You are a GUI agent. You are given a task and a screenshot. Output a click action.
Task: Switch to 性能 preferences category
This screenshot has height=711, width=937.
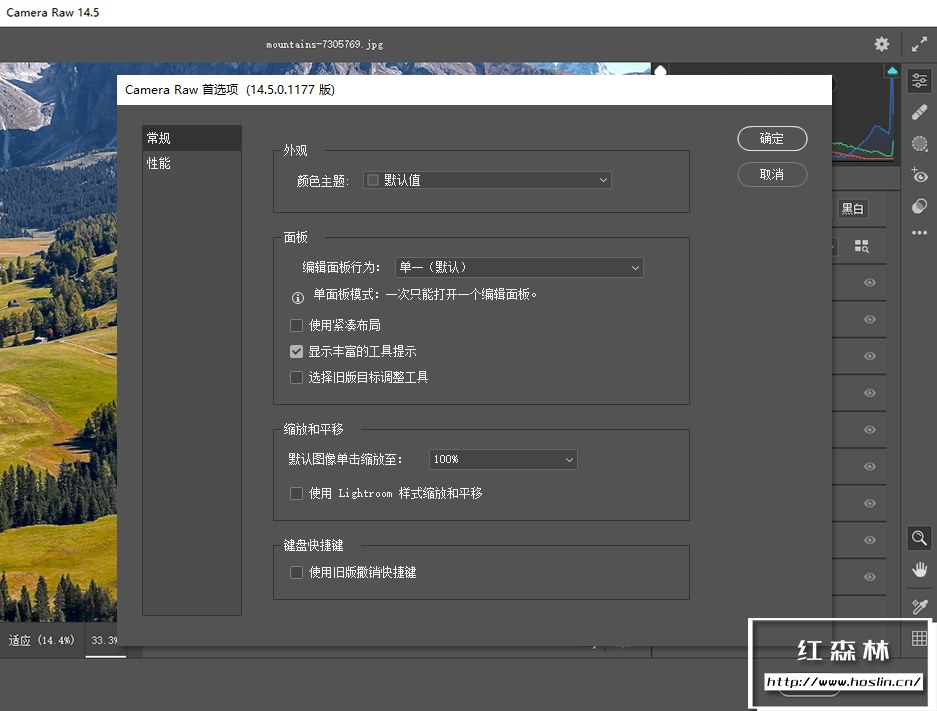(x=192, y=163)
